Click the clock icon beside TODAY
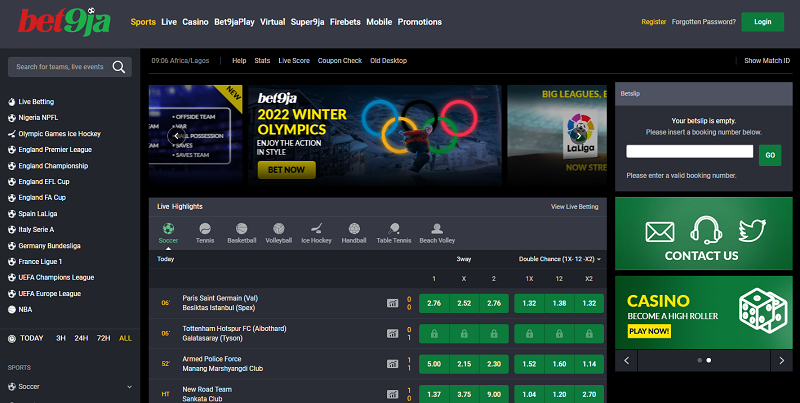 click(12, 338)
